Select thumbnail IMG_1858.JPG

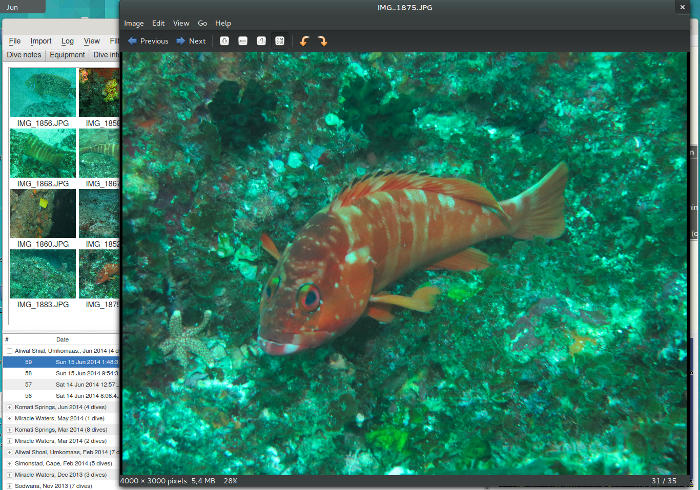pos(43,92)
